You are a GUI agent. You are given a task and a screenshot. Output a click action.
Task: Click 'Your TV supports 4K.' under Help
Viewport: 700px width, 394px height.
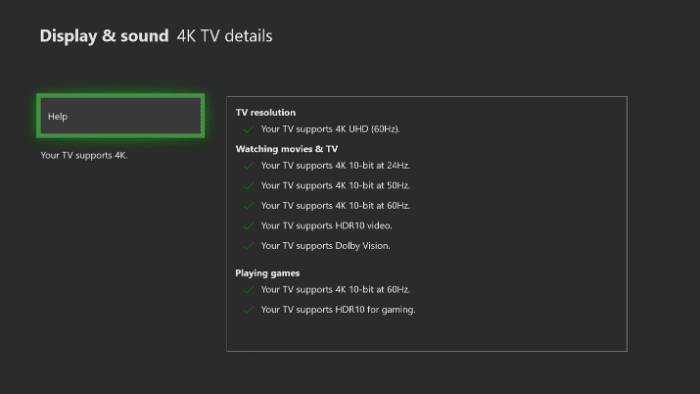tap(84, 155)
